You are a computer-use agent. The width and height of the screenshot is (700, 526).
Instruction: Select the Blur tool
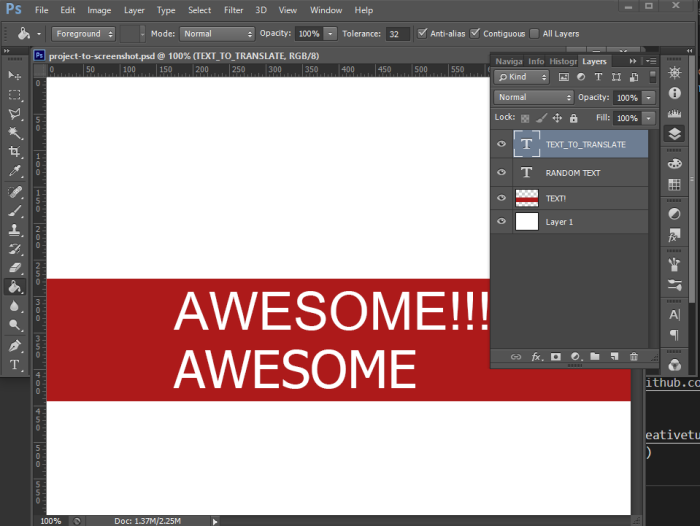point(14,306)
